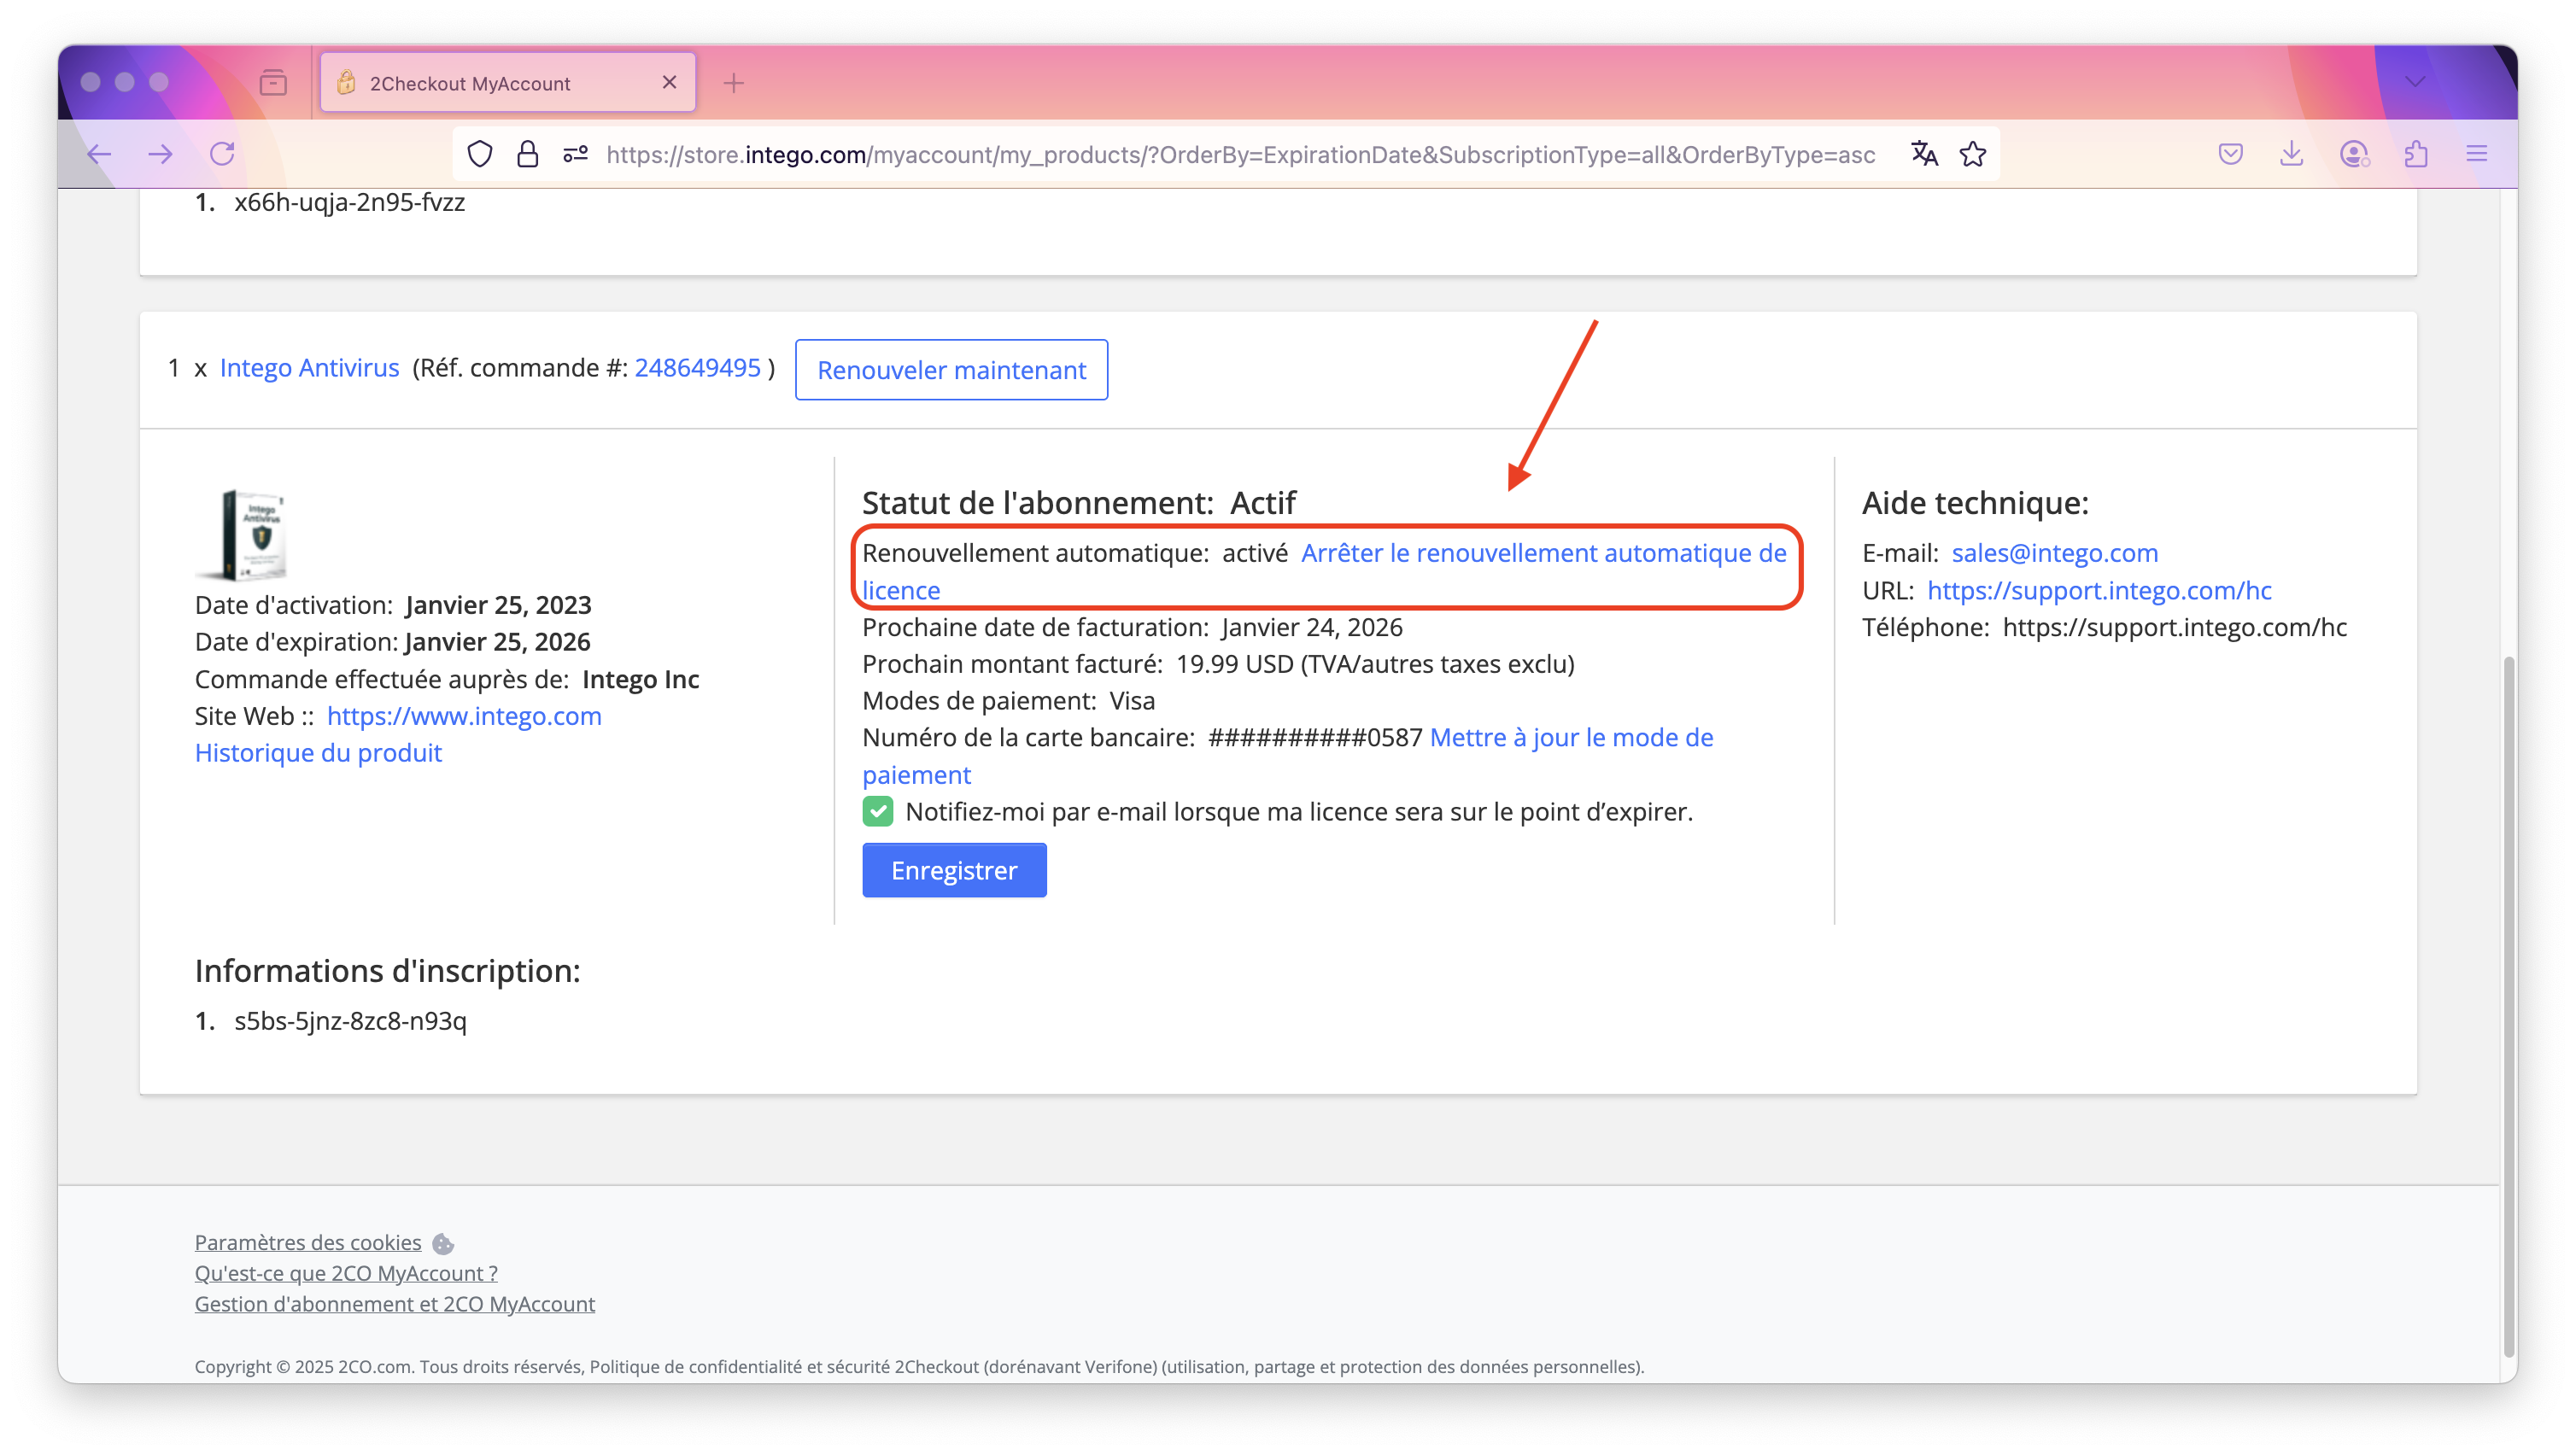Click the masked card number ending 0587
2576x1455 pixels.
tap(1315, 738)
